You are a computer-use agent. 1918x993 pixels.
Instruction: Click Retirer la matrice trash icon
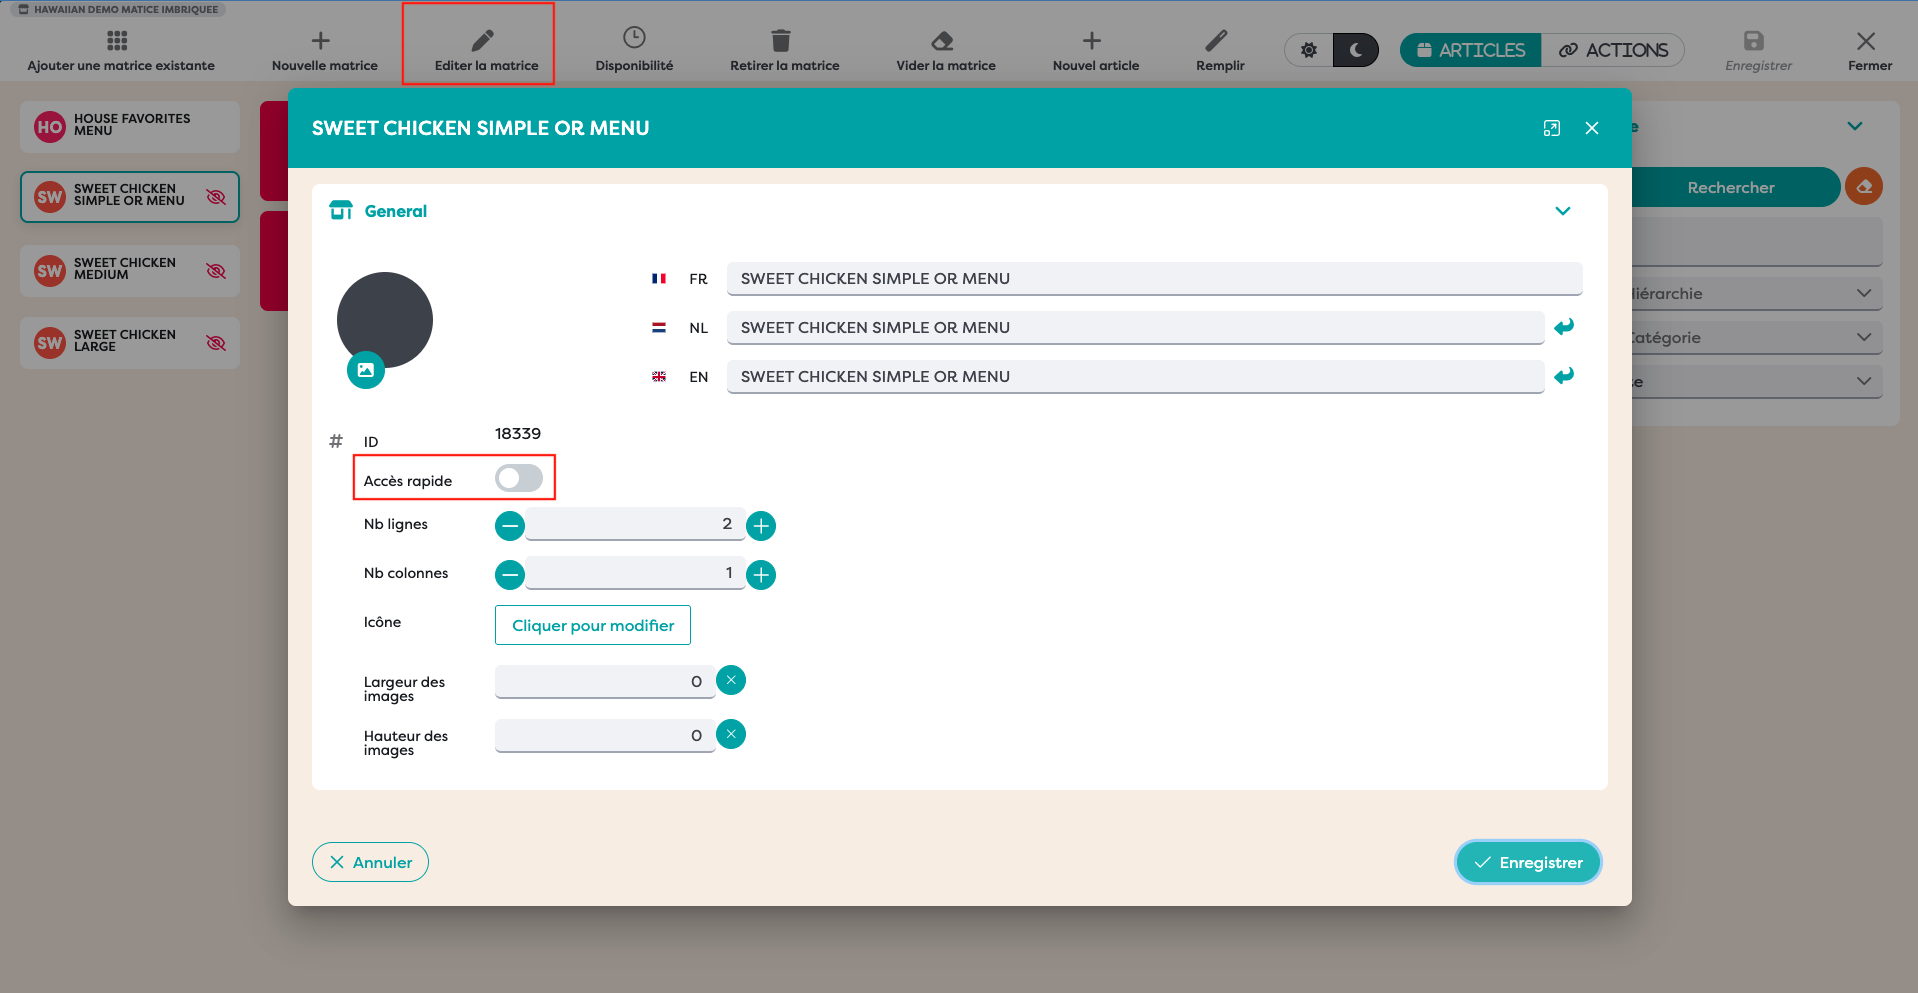point(781,40)
